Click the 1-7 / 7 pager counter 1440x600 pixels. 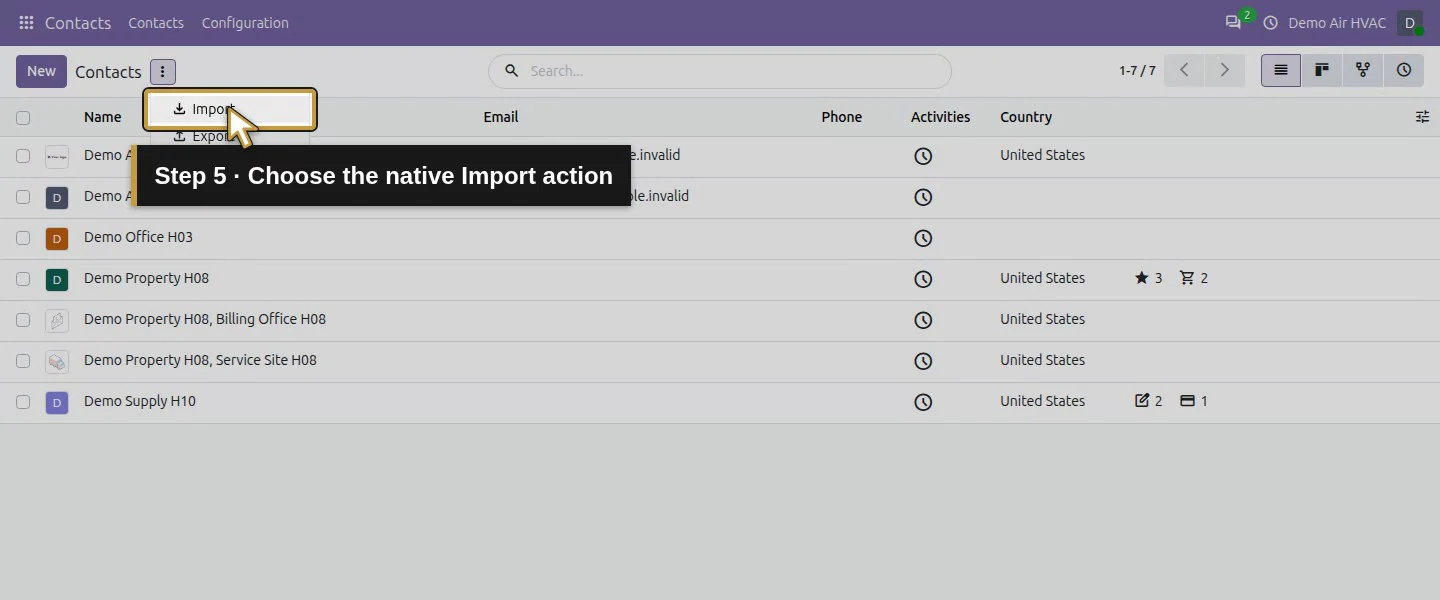1137,71
